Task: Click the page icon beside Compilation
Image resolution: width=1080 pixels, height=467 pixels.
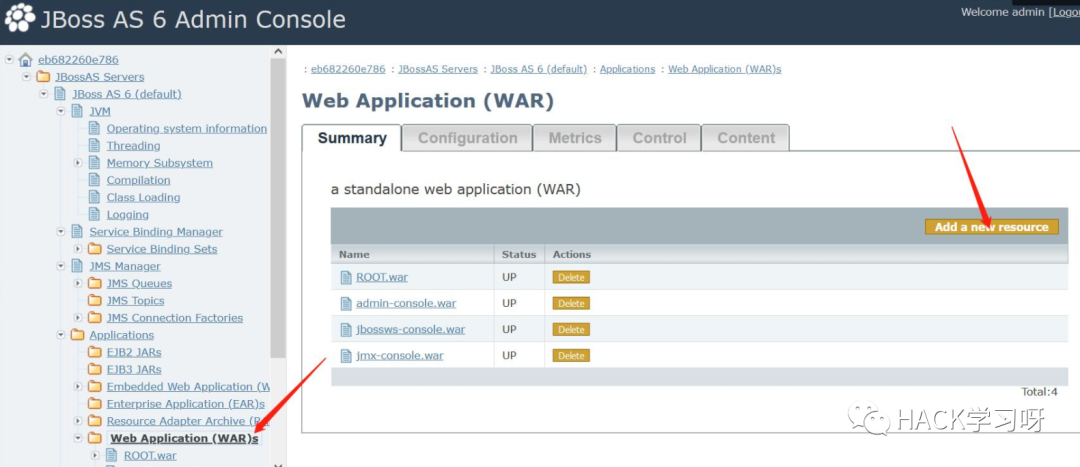Action: 94,180
